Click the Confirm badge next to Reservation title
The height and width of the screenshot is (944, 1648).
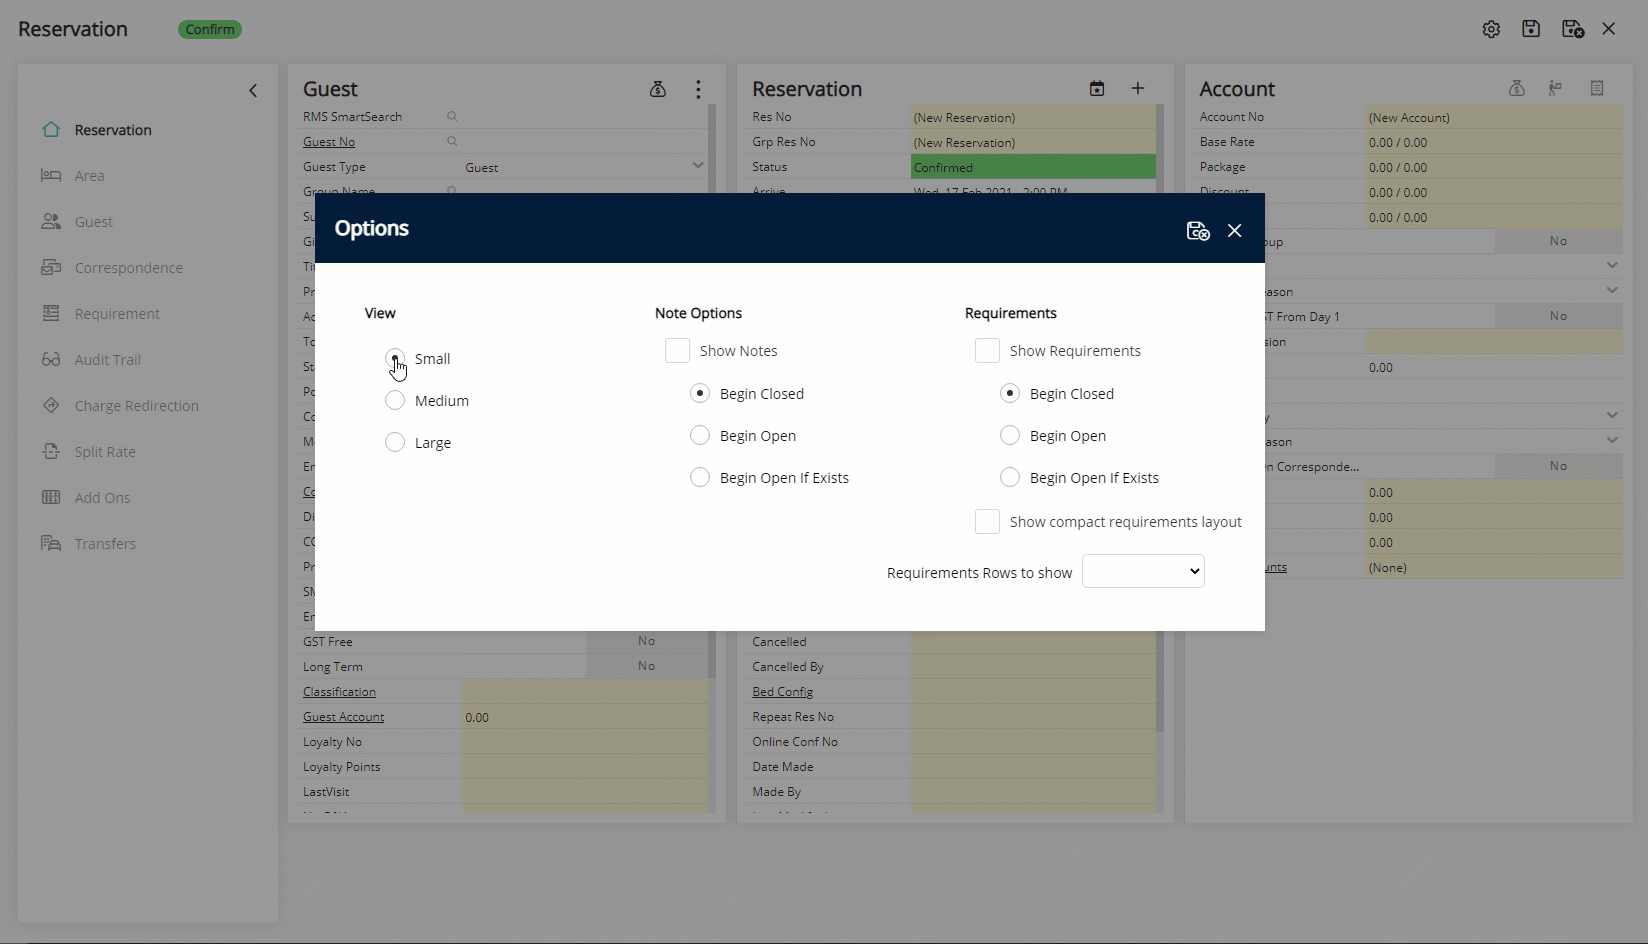(209, 29)
